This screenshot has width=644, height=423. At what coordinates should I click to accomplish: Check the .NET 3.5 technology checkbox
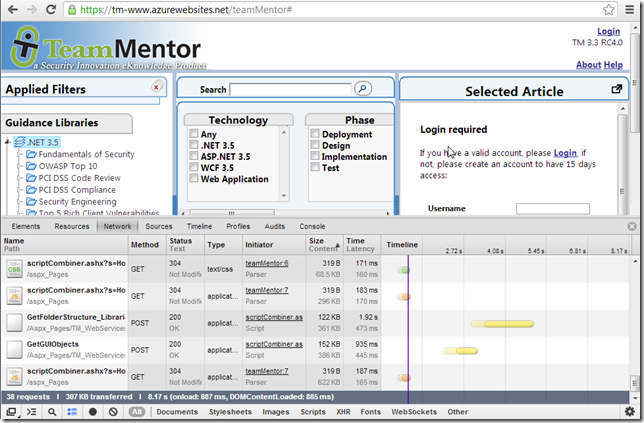[x=193, y=145]
